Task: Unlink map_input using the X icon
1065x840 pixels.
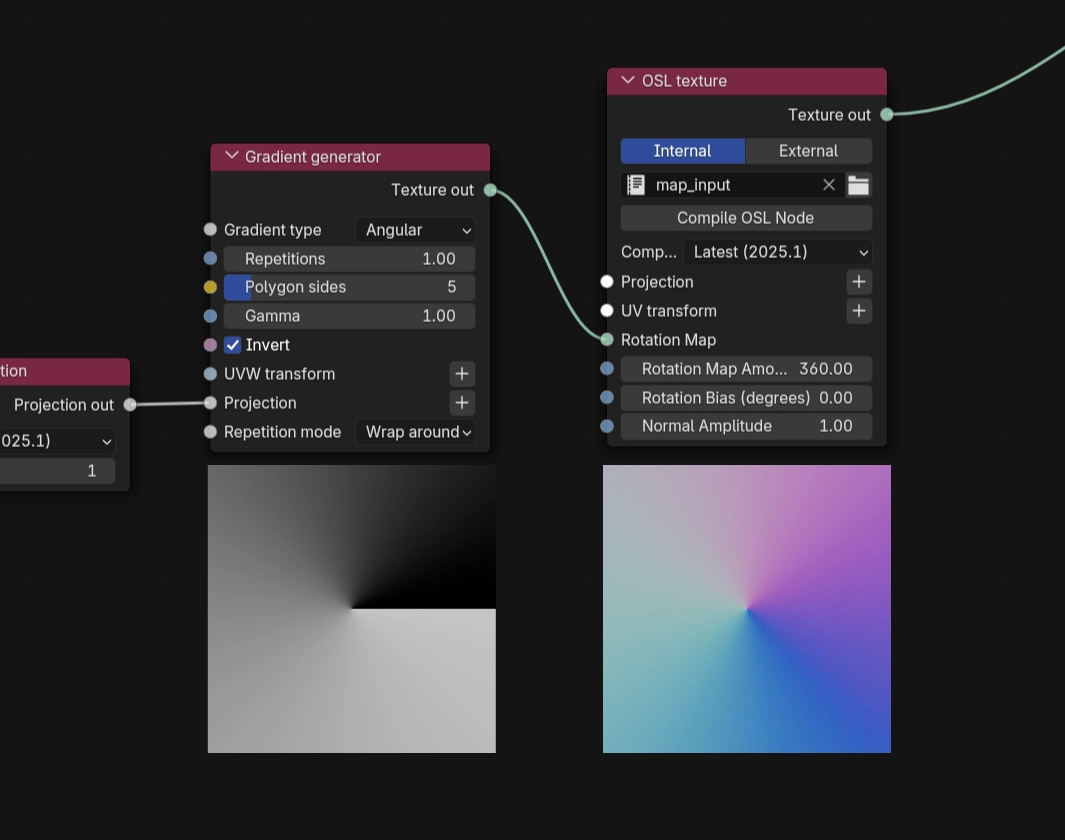Action: tap(828, 184)
